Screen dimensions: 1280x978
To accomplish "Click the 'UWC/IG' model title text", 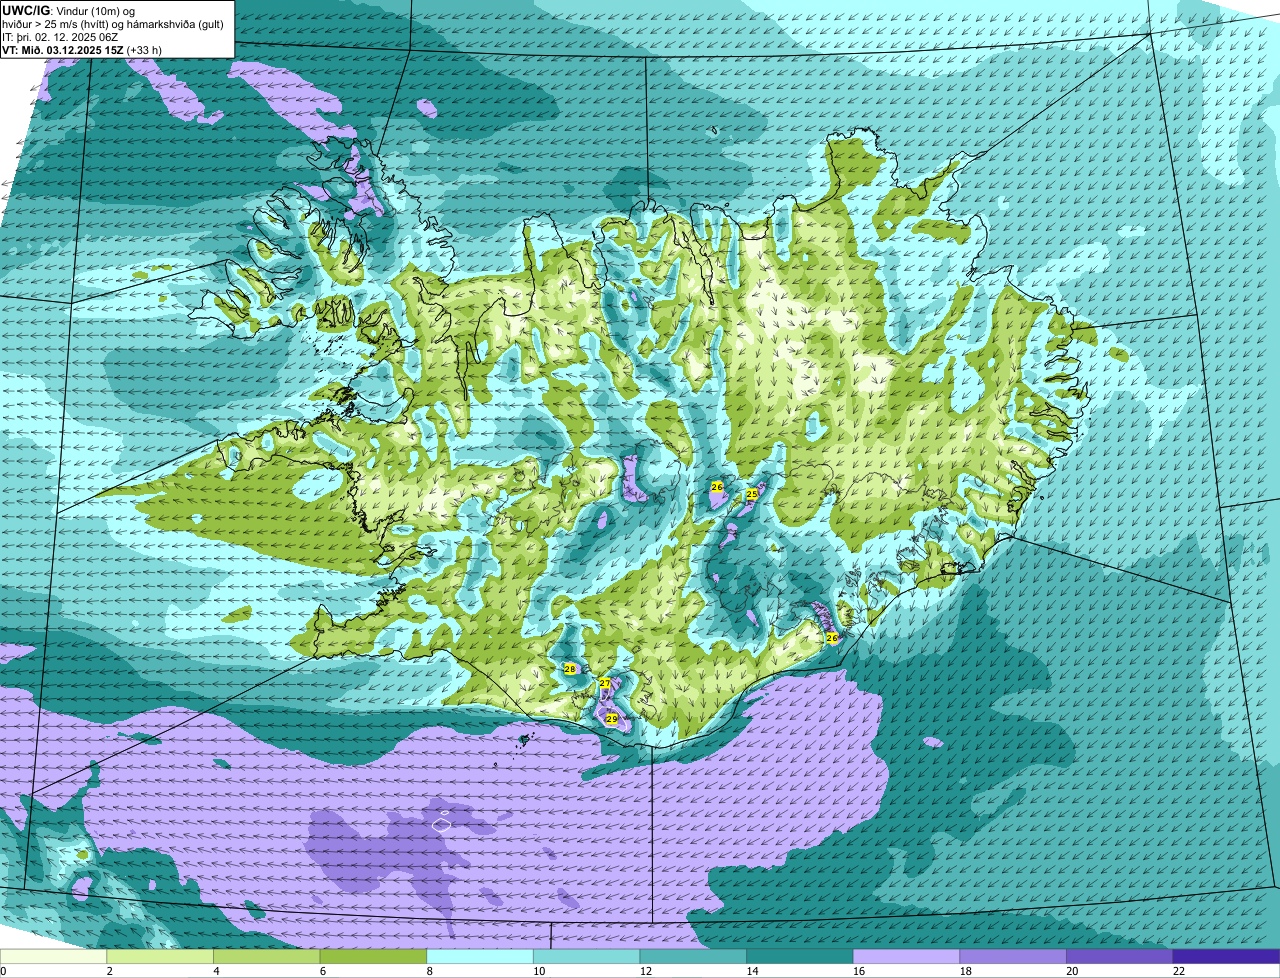I will (x=26, y=10).
